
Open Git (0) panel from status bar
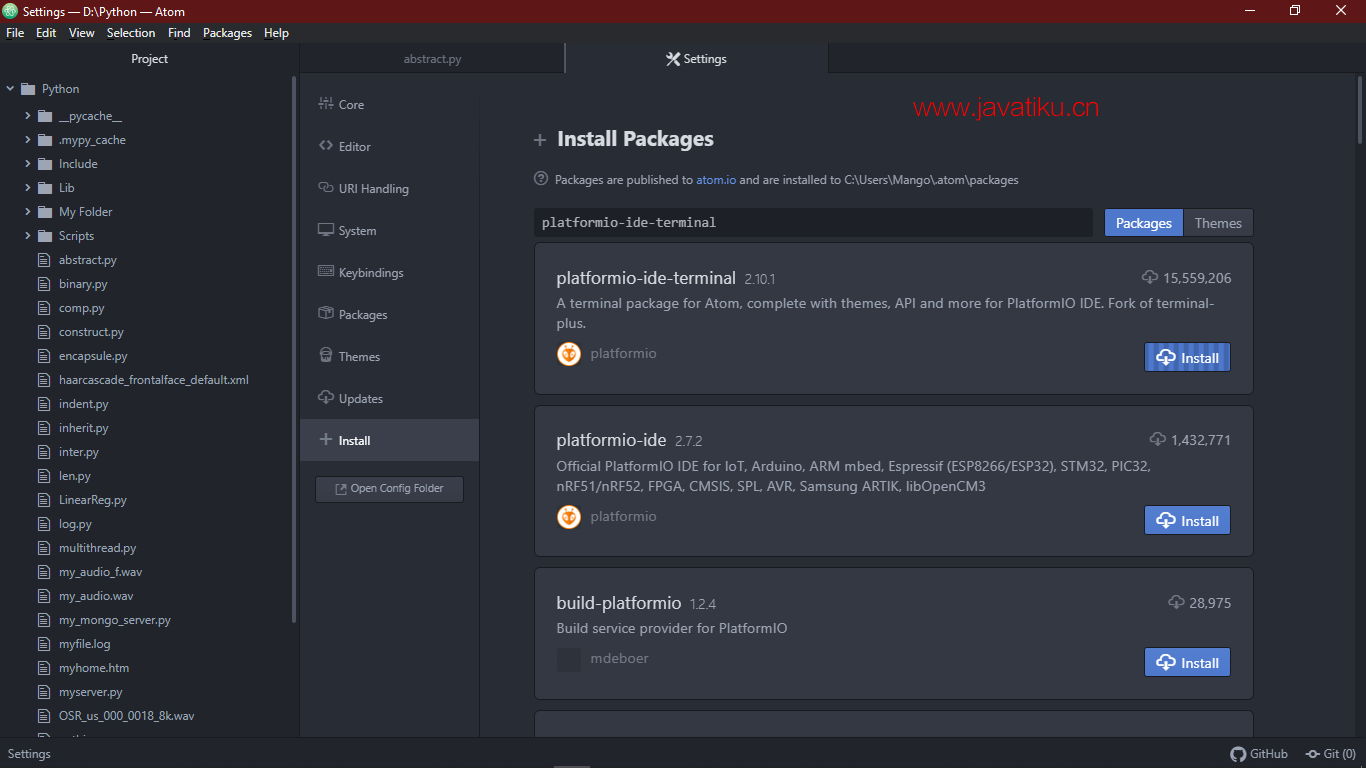(1331, 754)
